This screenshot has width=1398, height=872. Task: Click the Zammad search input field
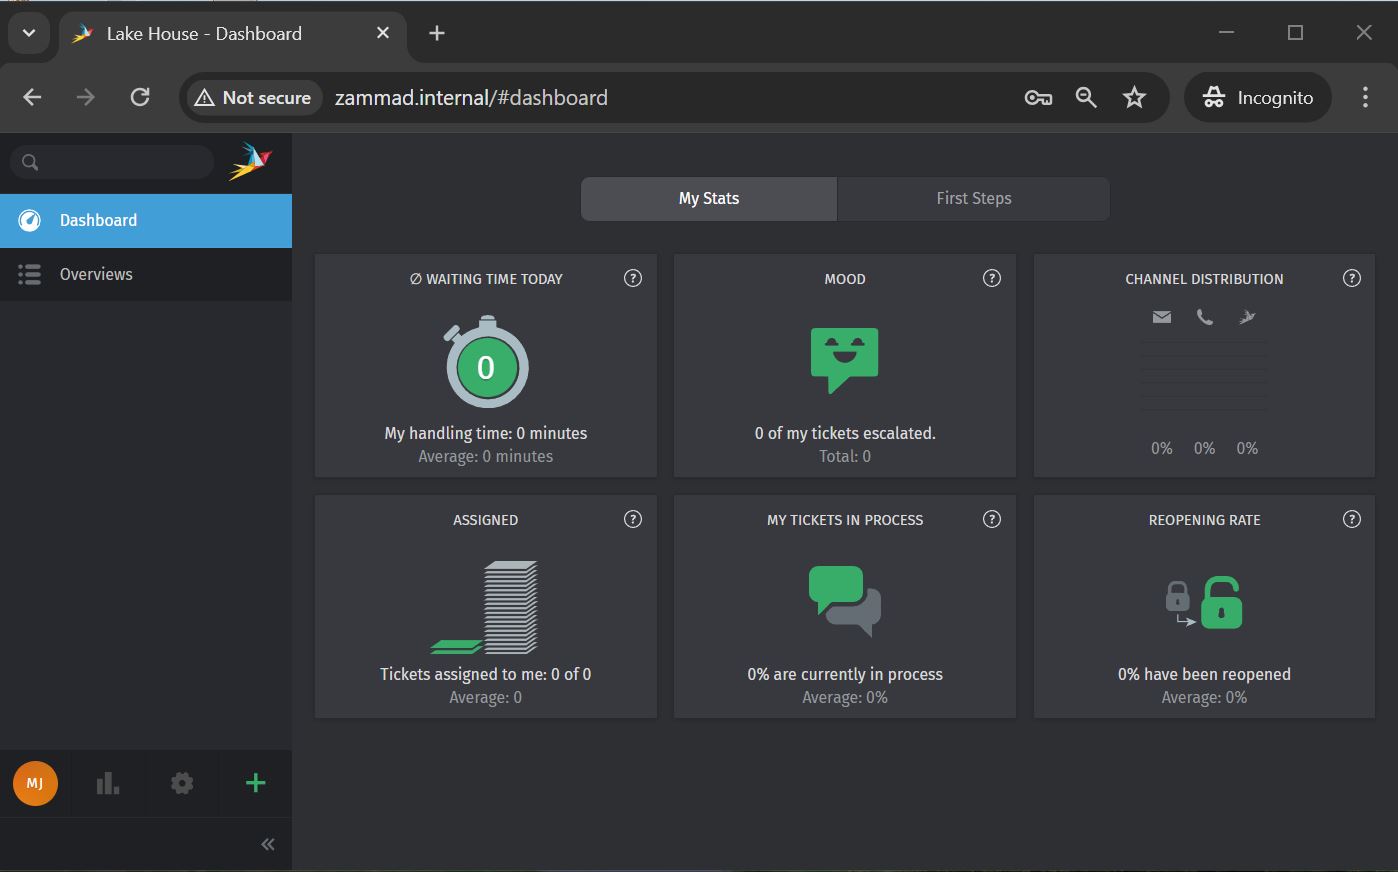point(120,162)
